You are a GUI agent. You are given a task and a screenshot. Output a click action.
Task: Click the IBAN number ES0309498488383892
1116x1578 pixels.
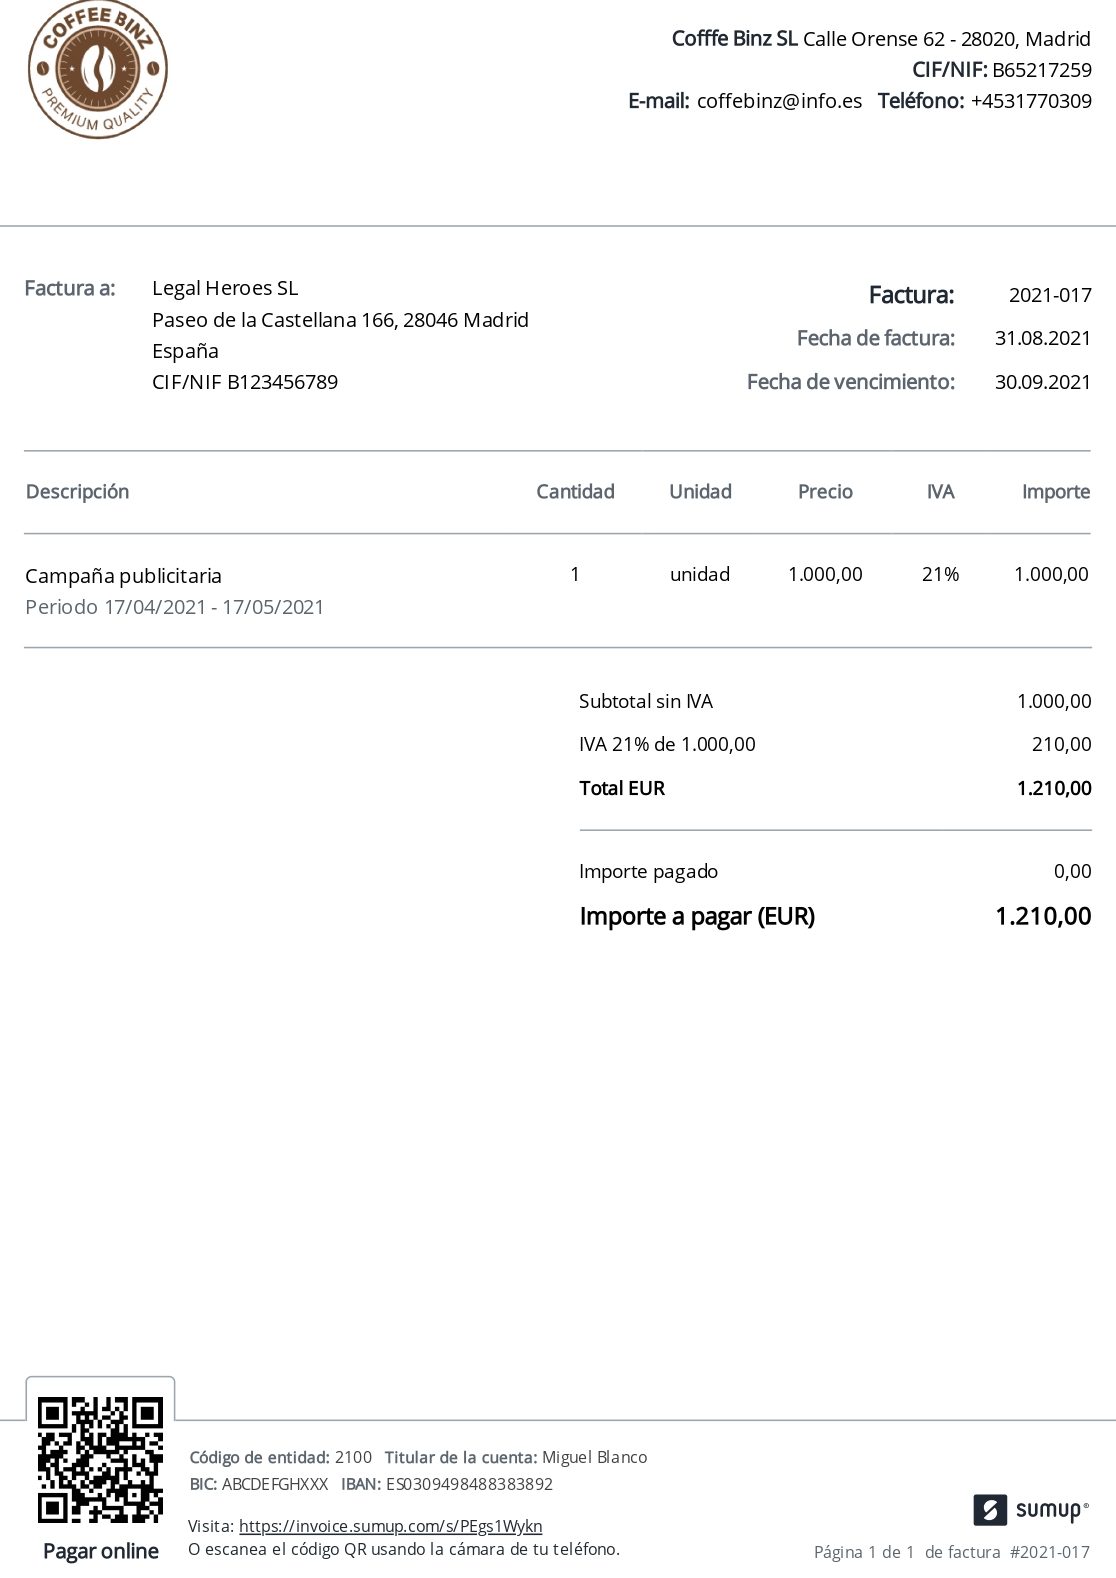(x=469, y=1484)
